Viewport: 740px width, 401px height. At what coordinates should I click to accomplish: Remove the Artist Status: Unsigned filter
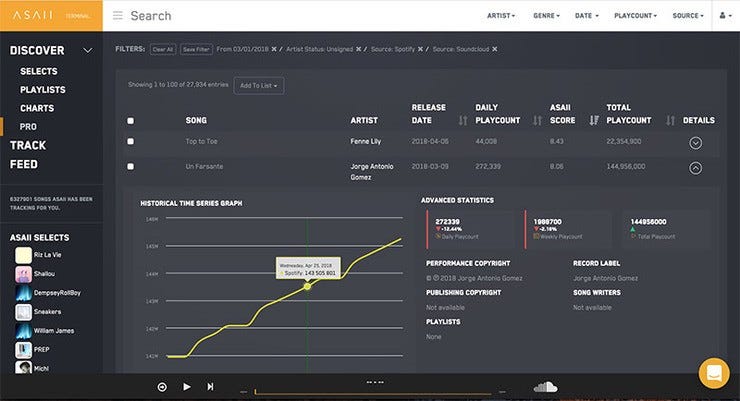tap(359, 49)
